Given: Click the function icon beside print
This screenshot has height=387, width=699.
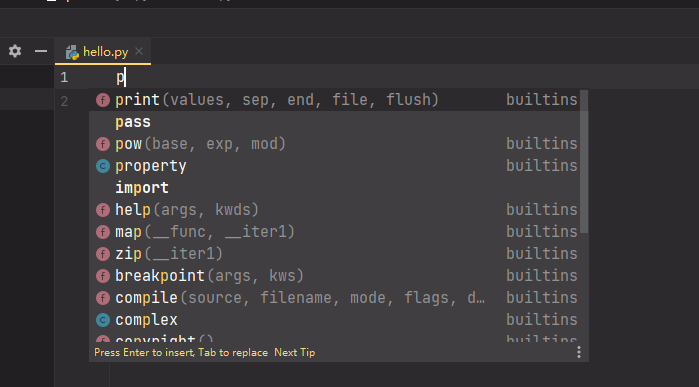Looking at the screenshot, I should tap(103, 100).
